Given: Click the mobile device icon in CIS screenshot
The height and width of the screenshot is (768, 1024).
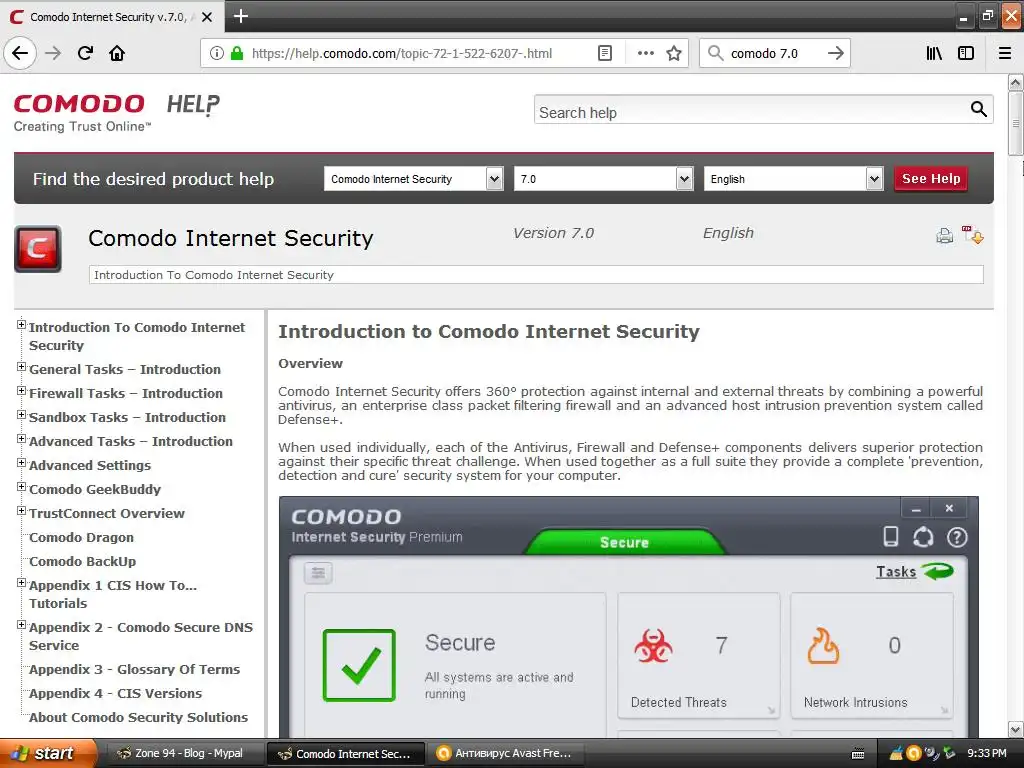Looking at the screenshot, I should point(890,537).
